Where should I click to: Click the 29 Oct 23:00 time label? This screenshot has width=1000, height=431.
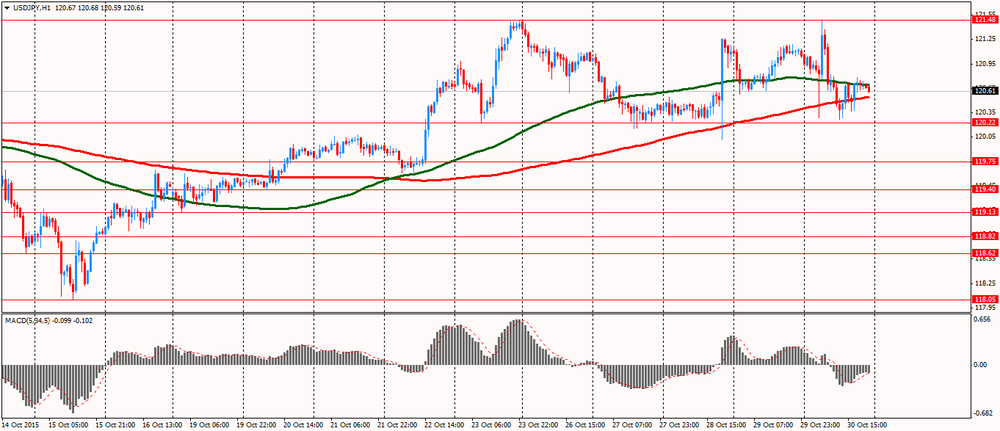(820, 424)
